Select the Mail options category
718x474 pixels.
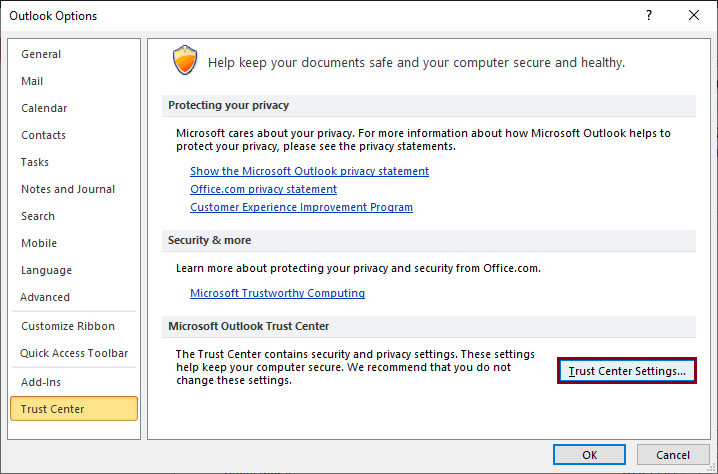(74, 81)
